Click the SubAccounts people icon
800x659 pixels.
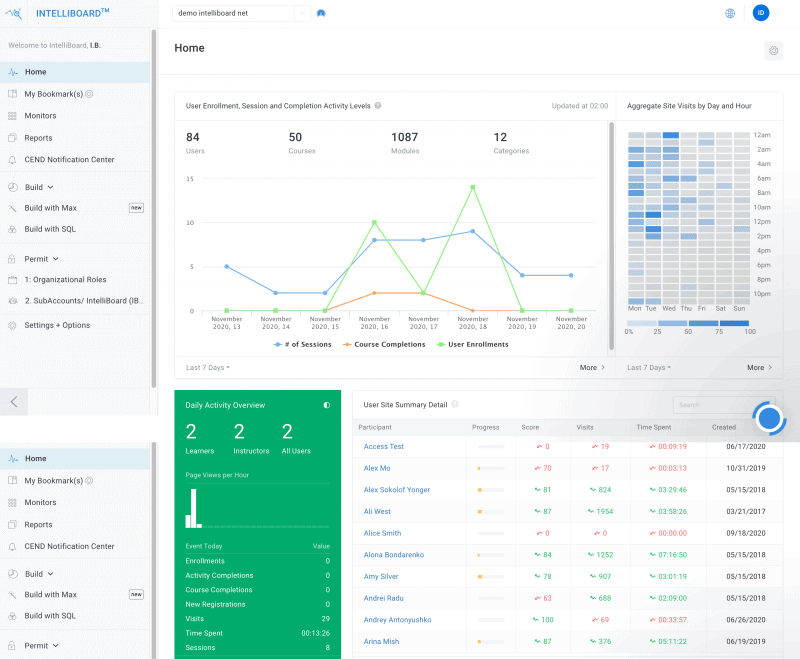tap(12, 301)
